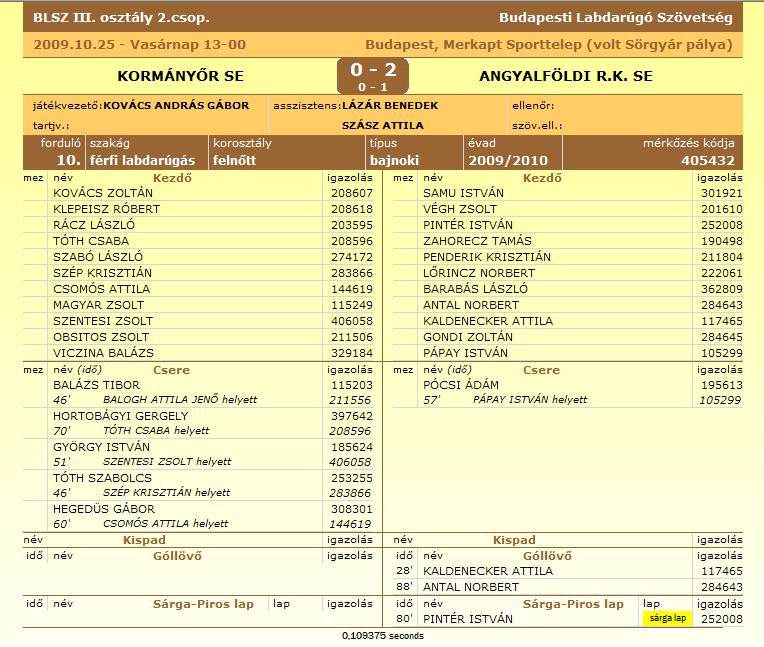Select player OBSITOS ZSOLT

pyautogui.click(x=101, y=337)
